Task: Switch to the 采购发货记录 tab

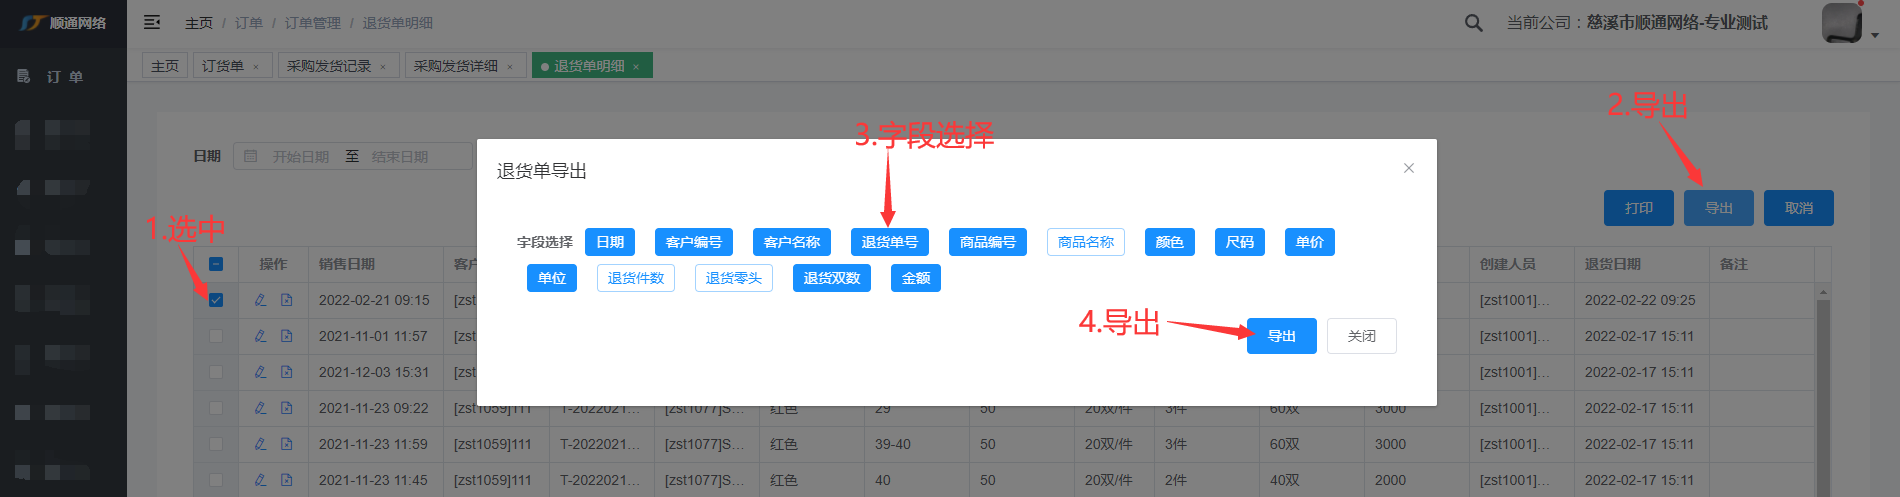Action: (x=328, y=66)
